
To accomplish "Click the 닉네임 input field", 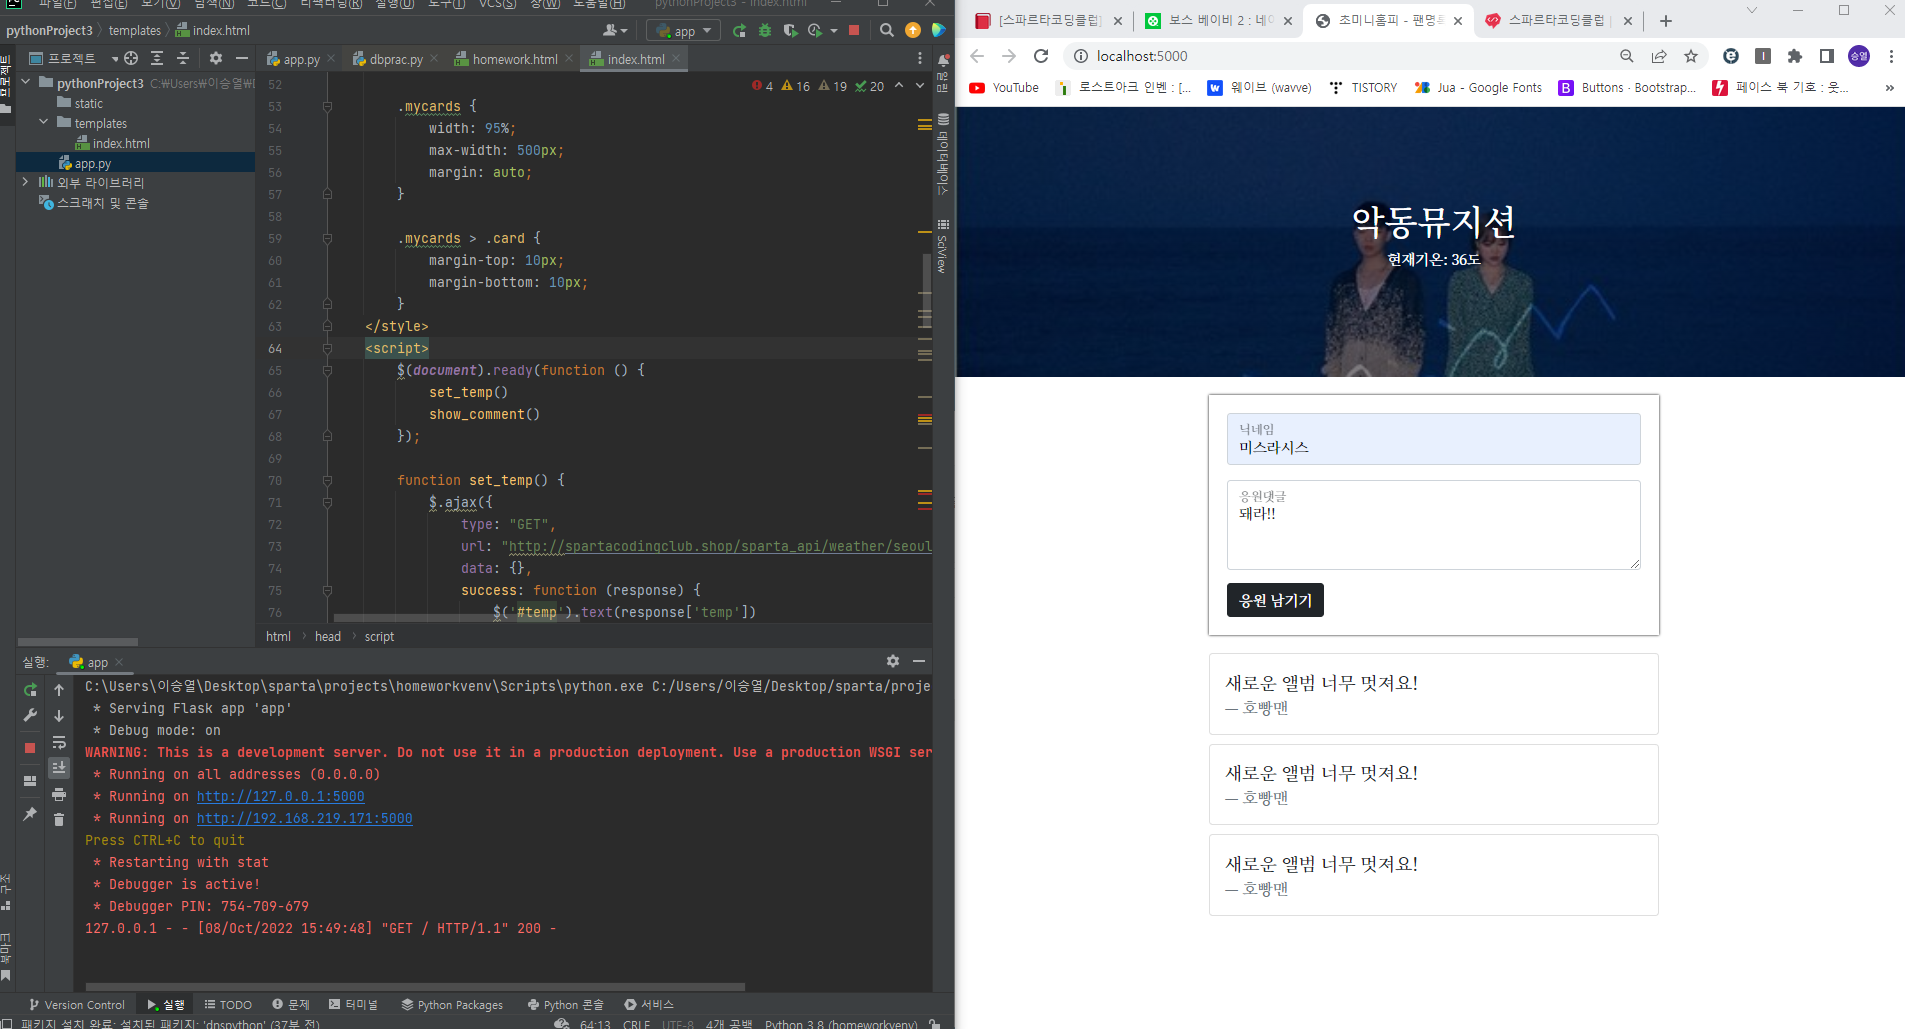I will 1433,439.
